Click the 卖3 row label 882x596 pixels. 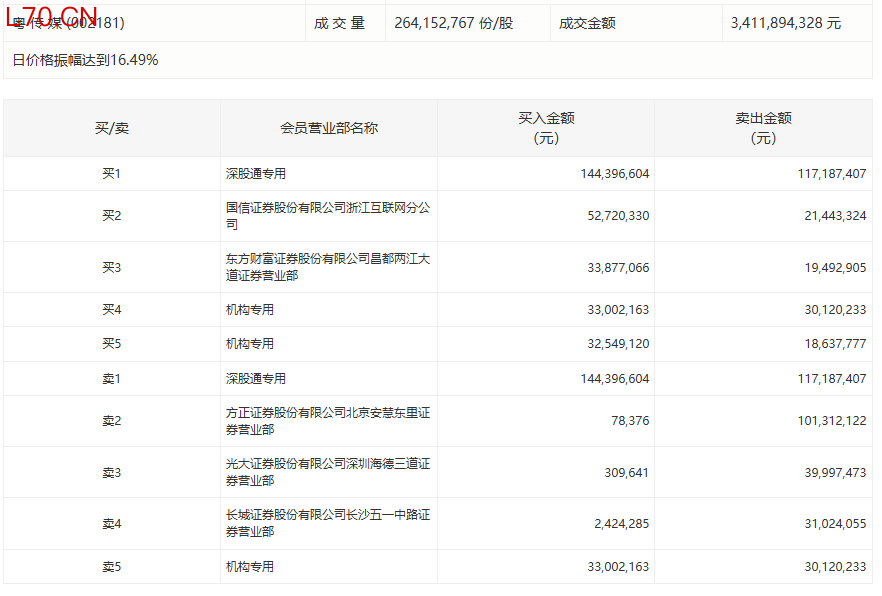click(x=112, y=472)
